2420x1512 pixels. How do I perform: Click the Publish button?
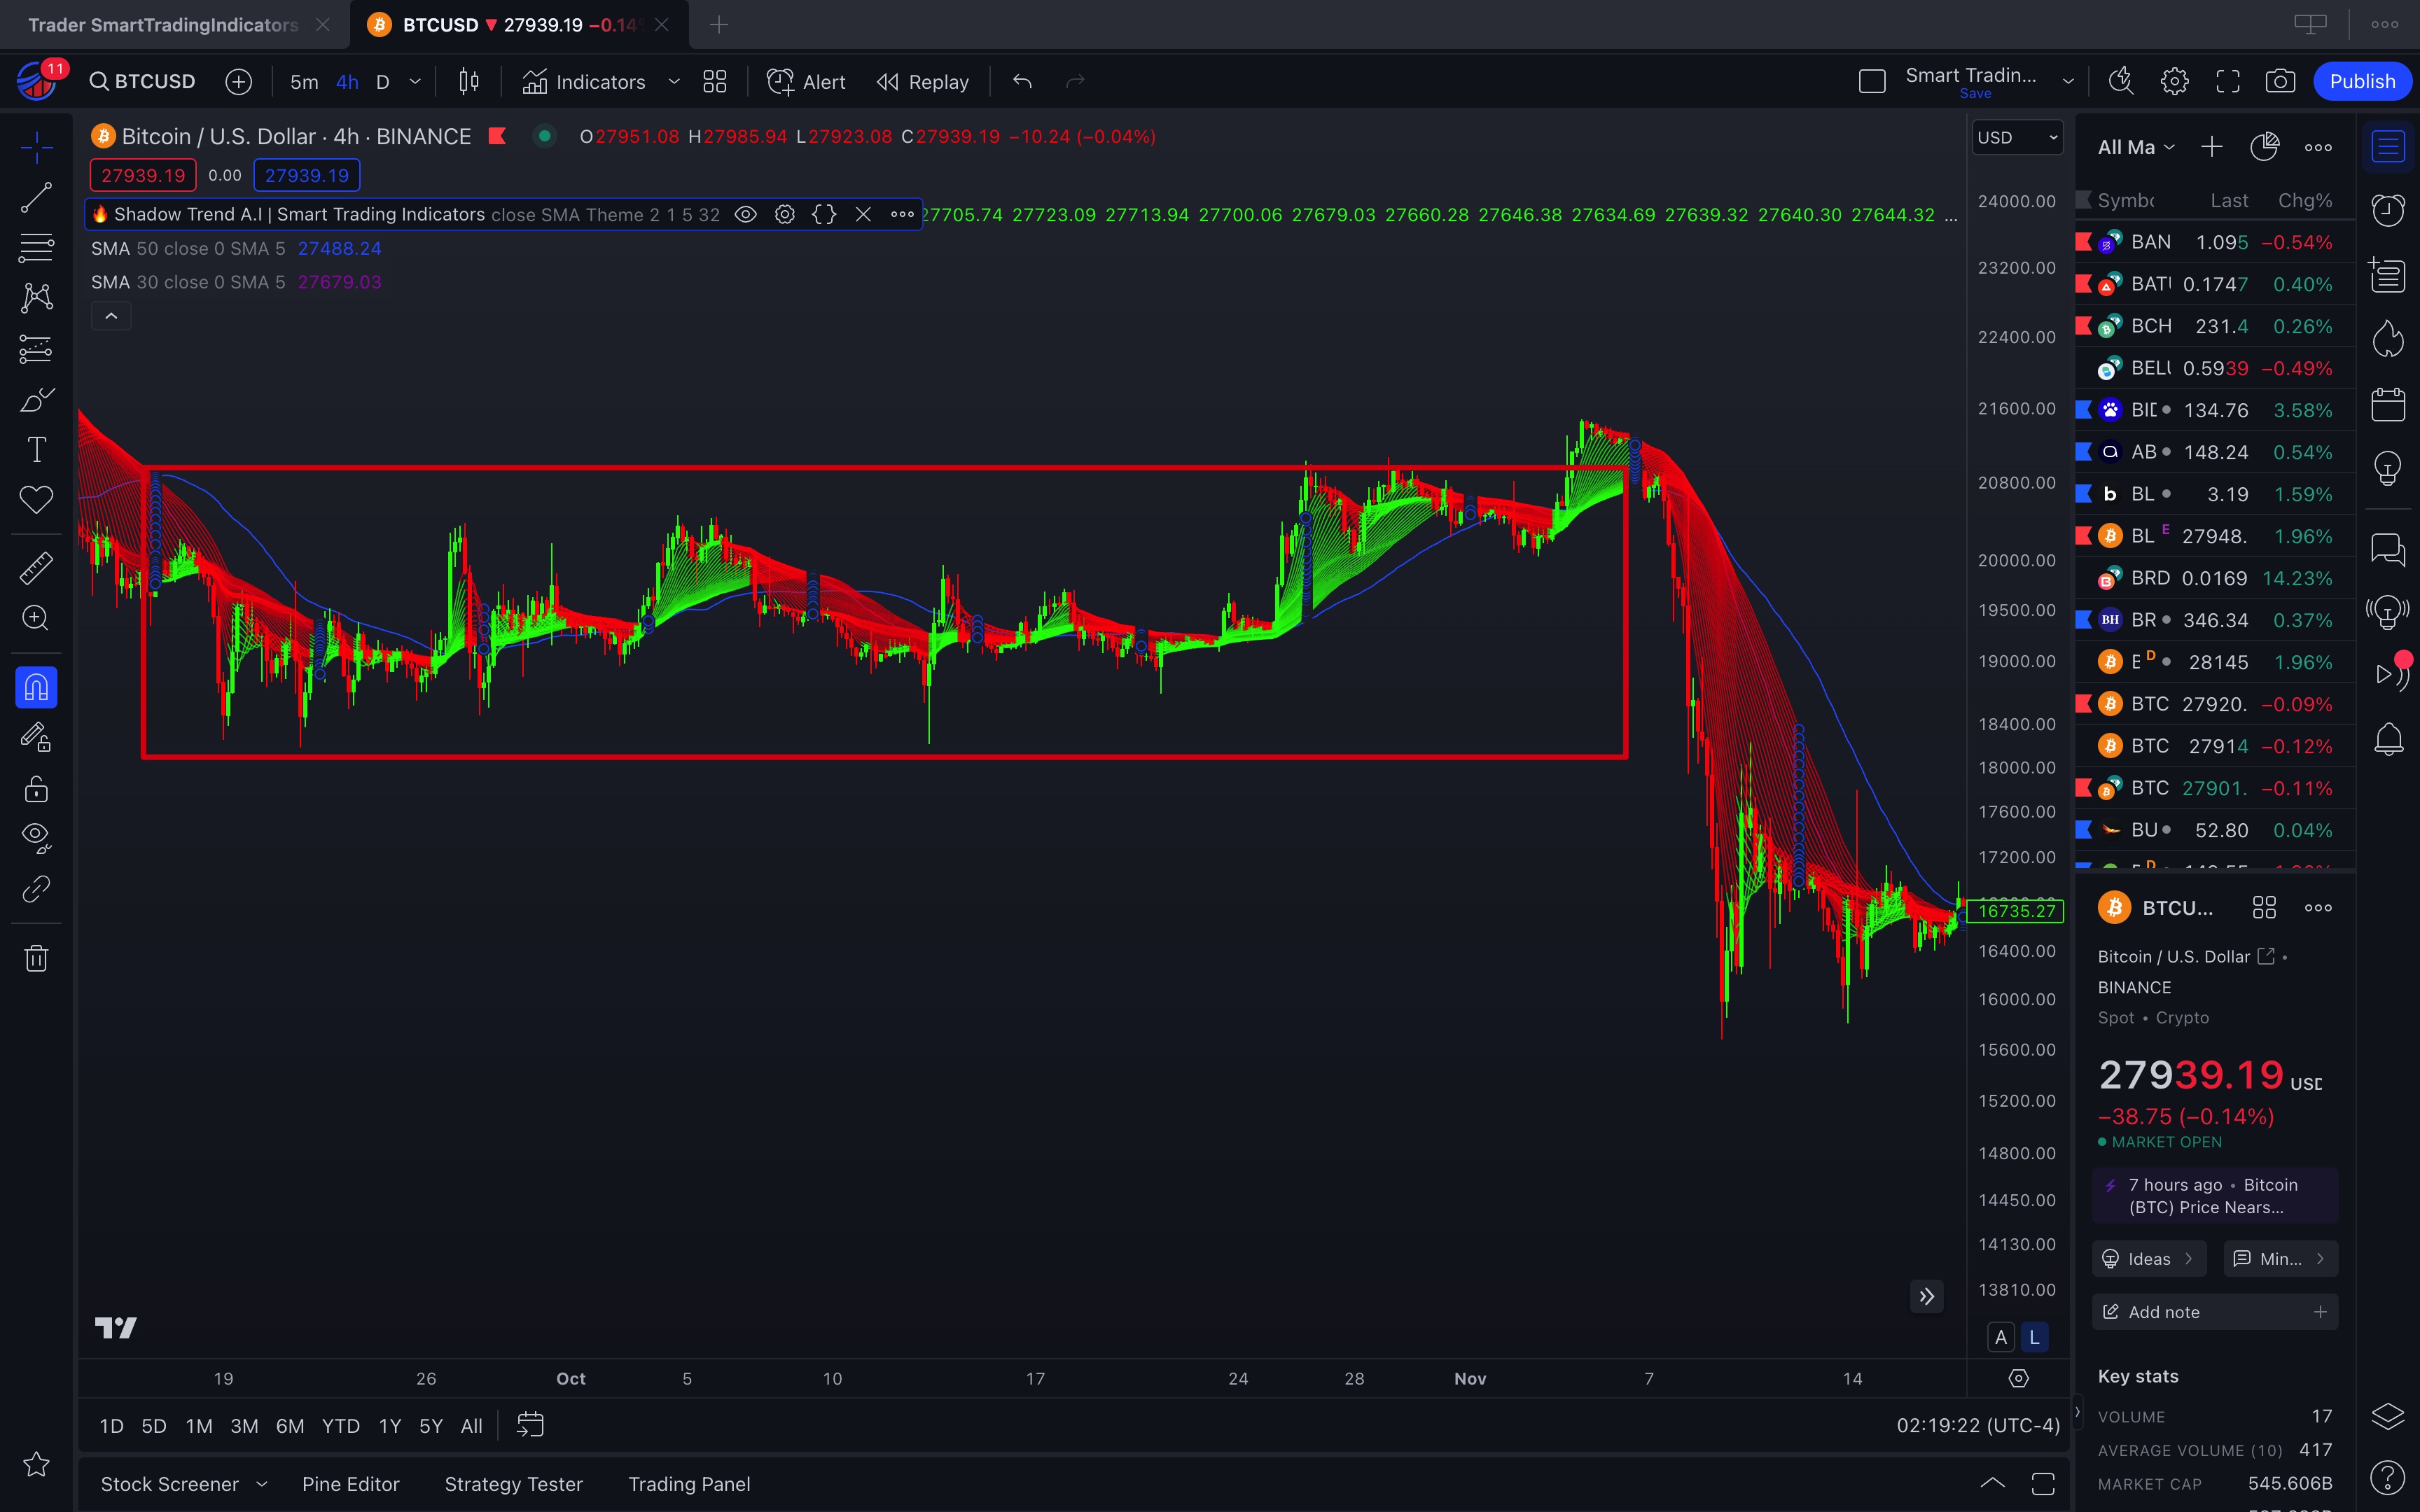[2361, 82]
